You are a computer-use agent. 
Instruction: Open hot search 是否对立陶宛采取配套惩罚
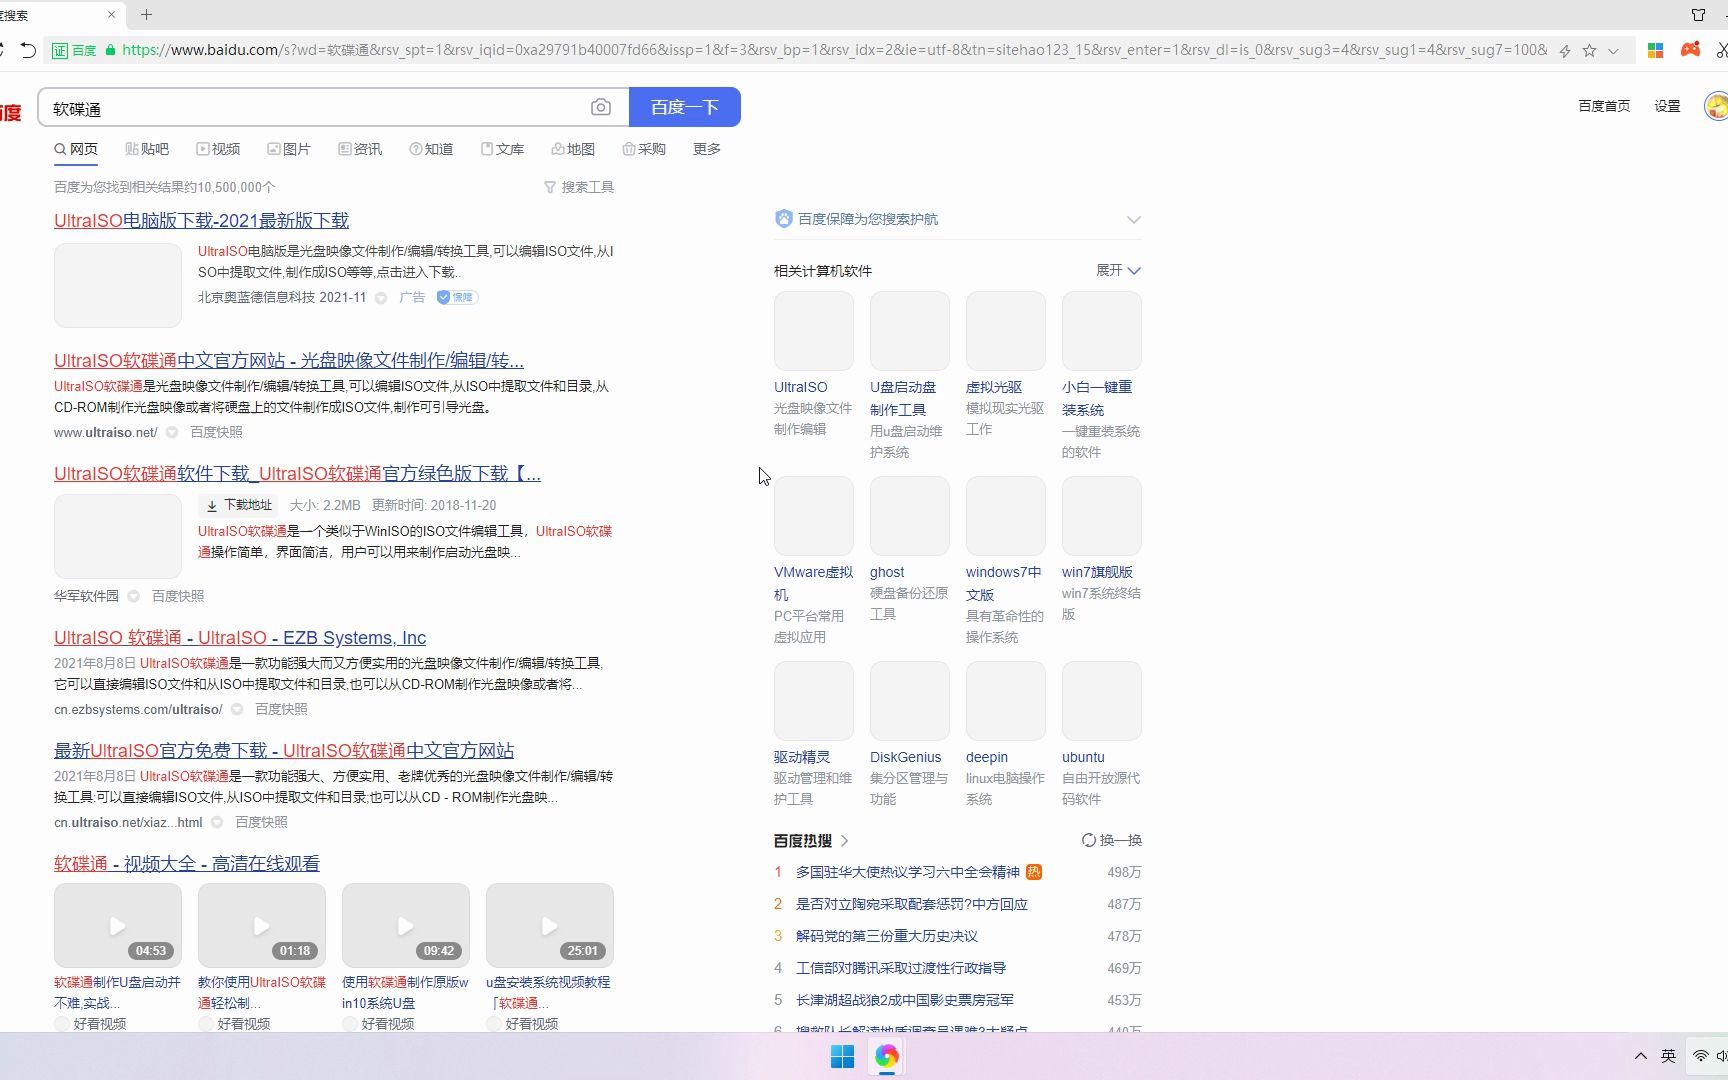[x=912, y=904]
